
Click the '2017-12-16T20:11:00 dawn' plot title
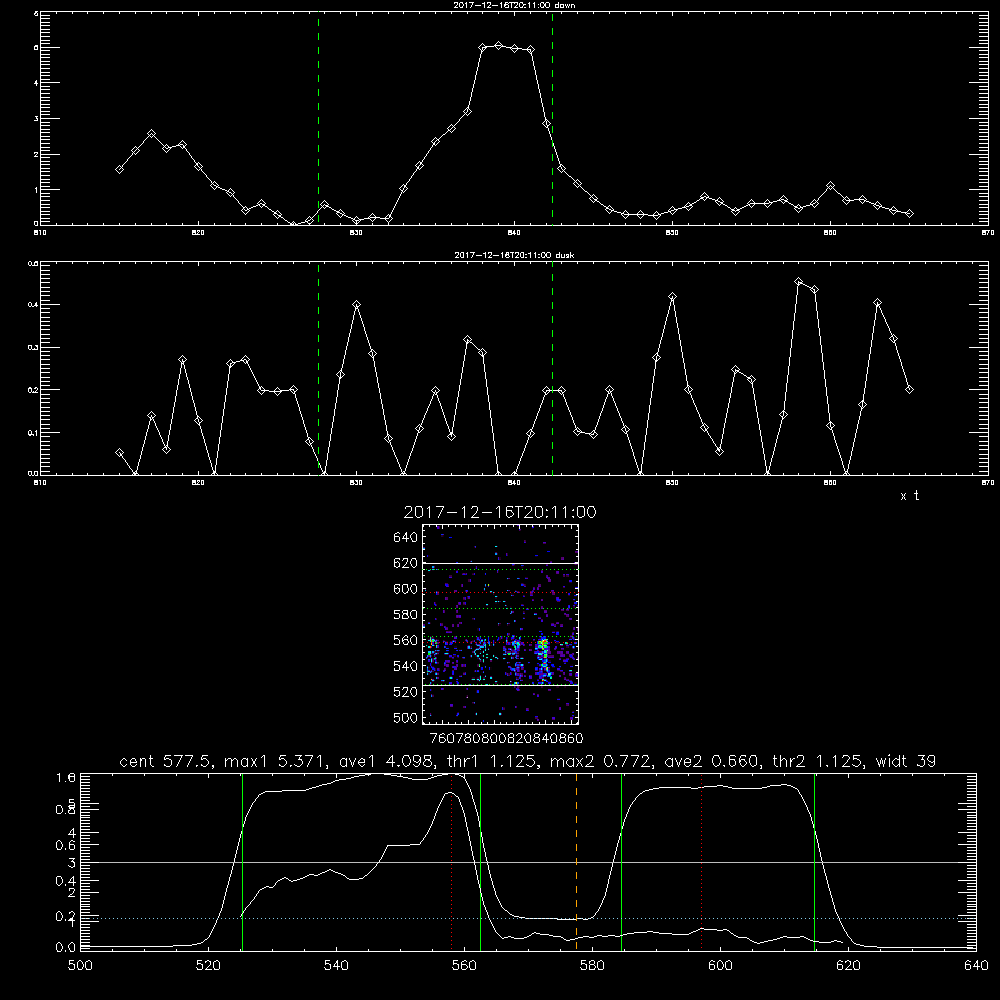click(x=514, y=5)
